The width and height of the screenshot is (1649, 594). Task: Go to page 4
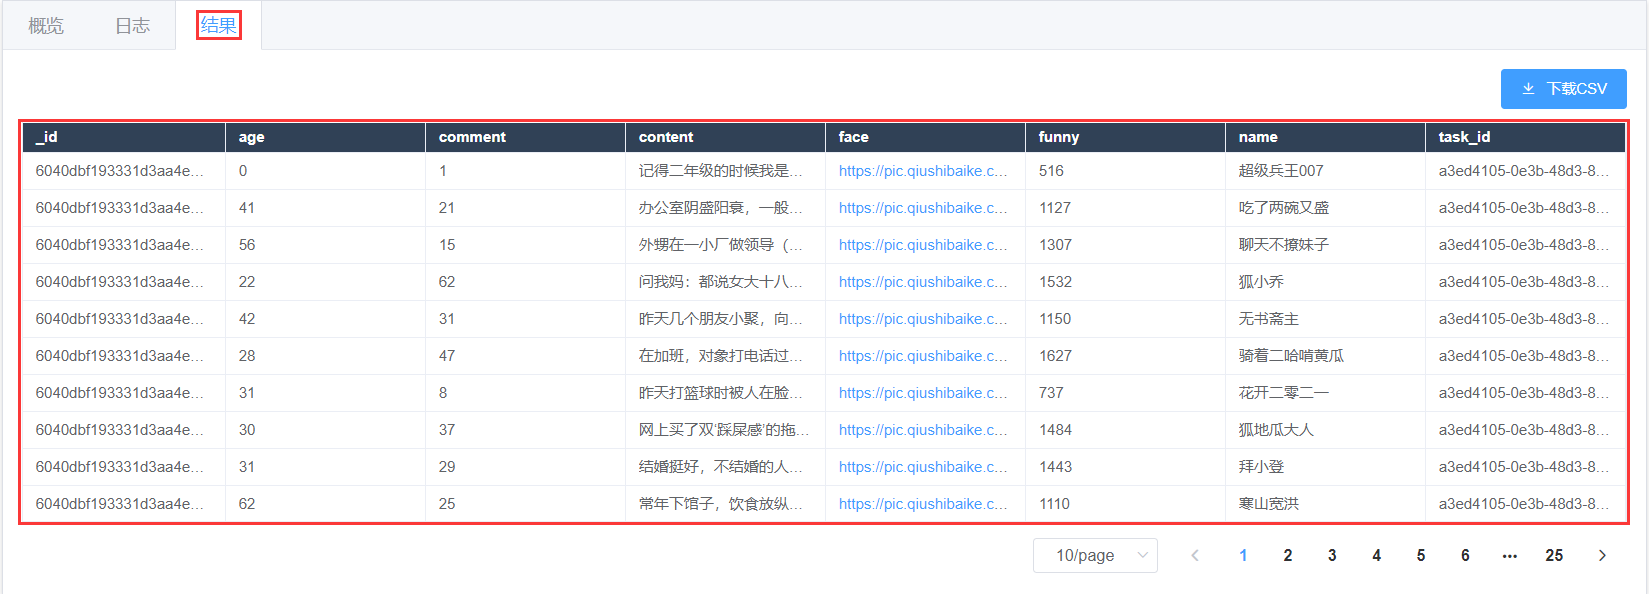[x=1376, y=555]
